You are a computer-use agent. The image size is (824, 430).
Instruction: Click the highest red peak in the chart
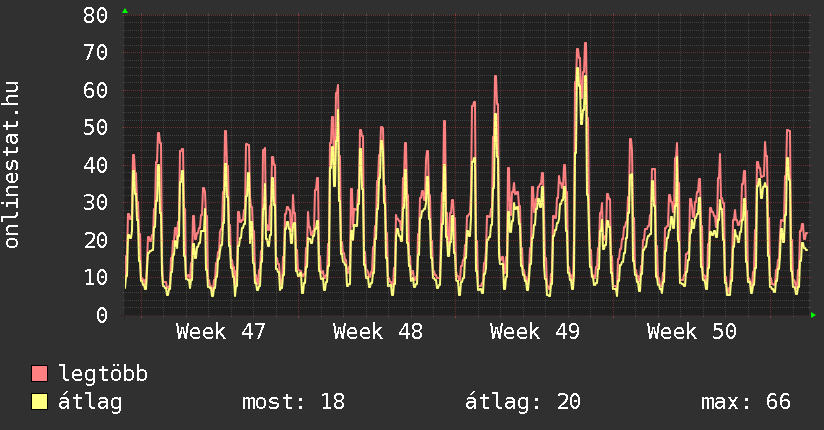point(585,44)
